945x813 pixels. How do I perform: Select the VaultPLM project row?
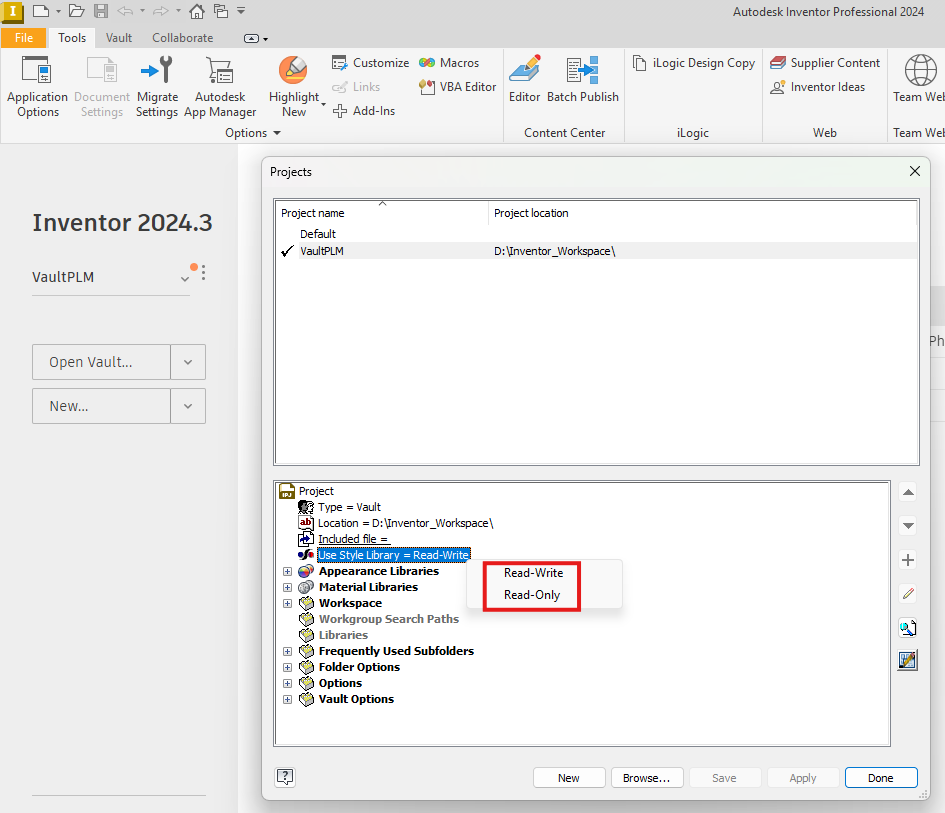[x=597, y=251]
